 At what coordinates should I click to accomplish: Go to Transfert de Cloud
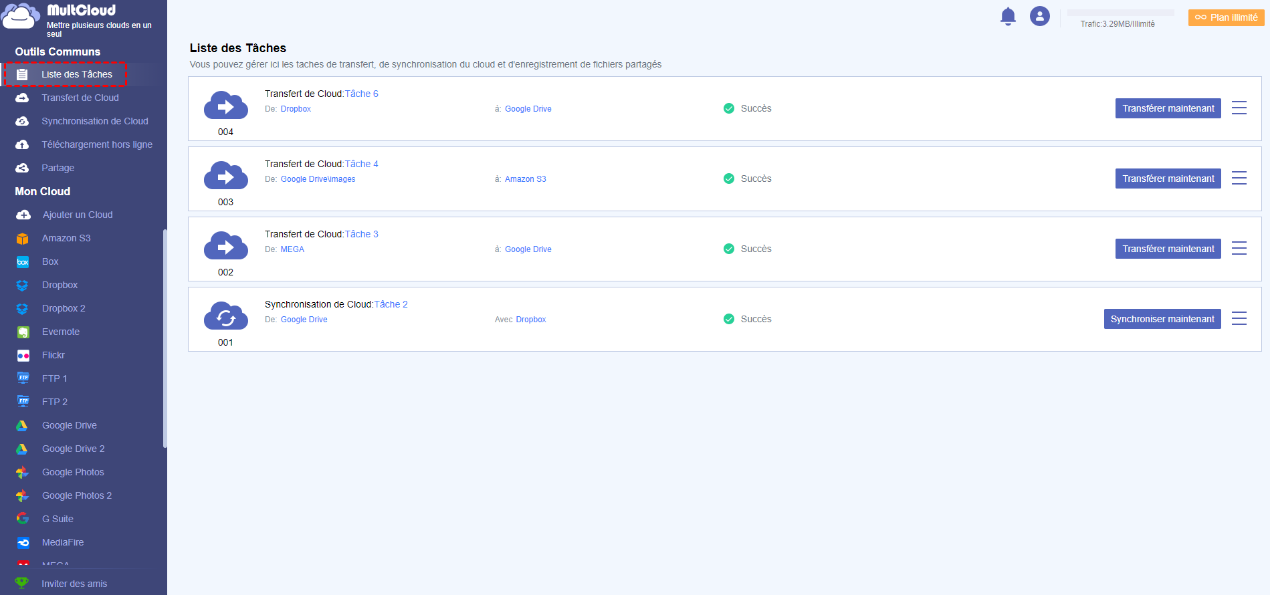point(80,98)
